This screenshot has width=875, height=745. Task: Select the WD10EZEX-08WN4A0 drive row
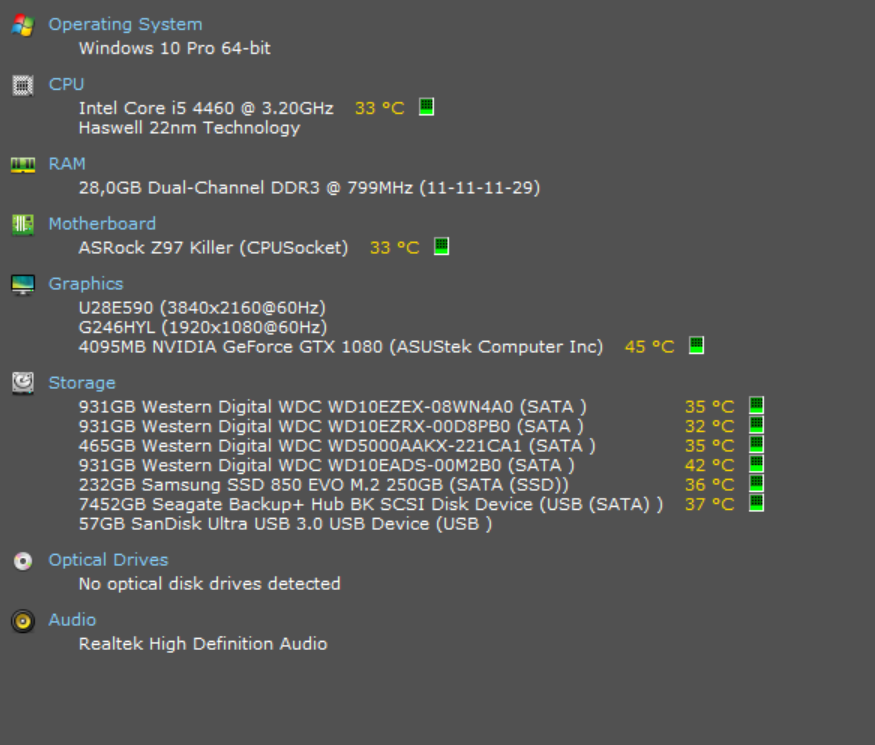[333, 407]
